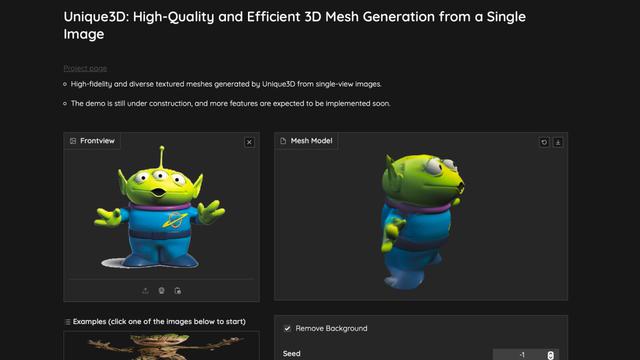Click the Frontview image icon beside label

coord(73,141)
